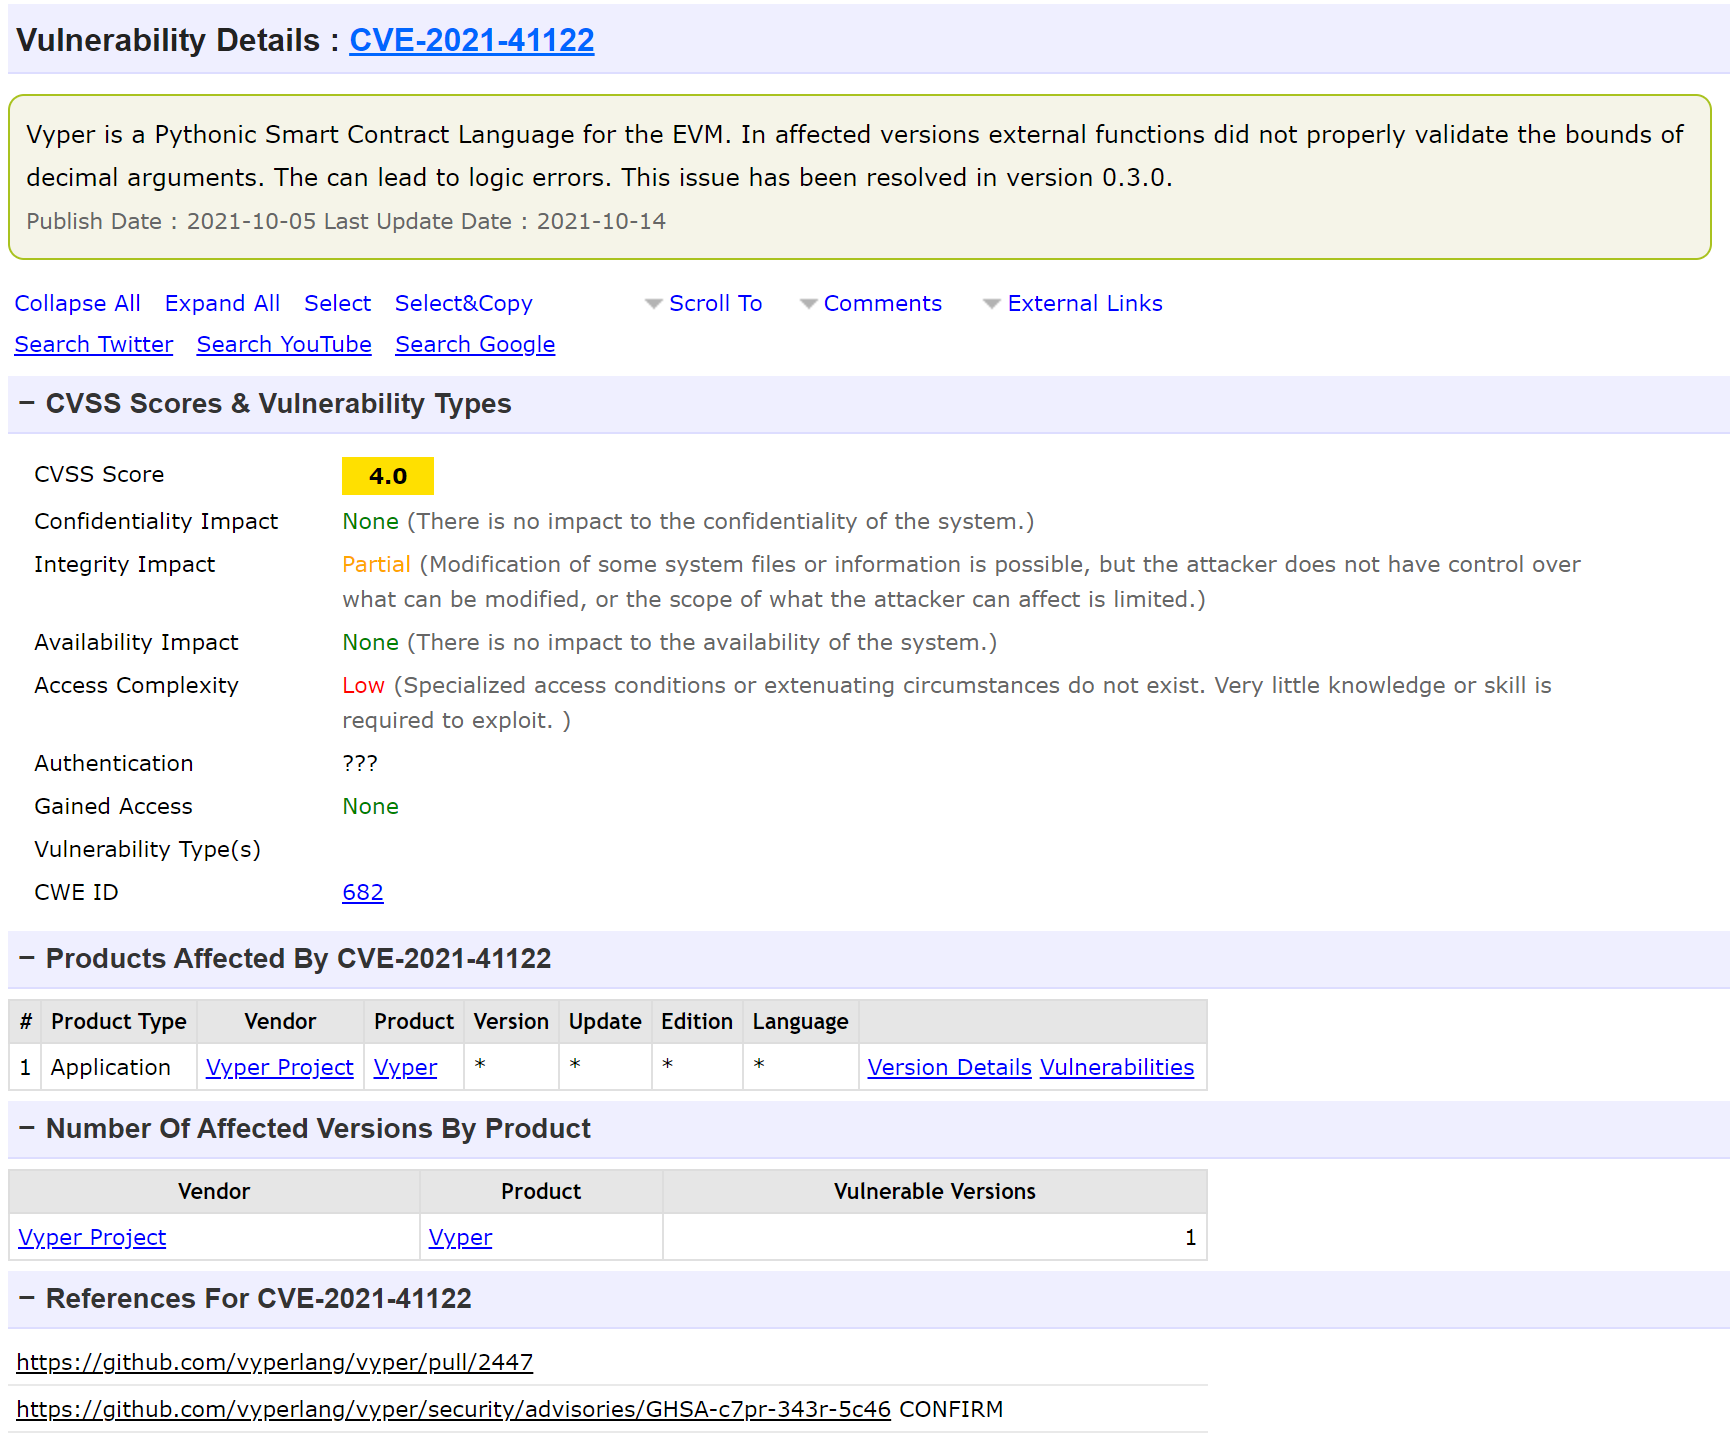Screen dimensions: 1730x1444
Task: Open Vyper Project link in affected versions table
Action: click(92, 1237)
